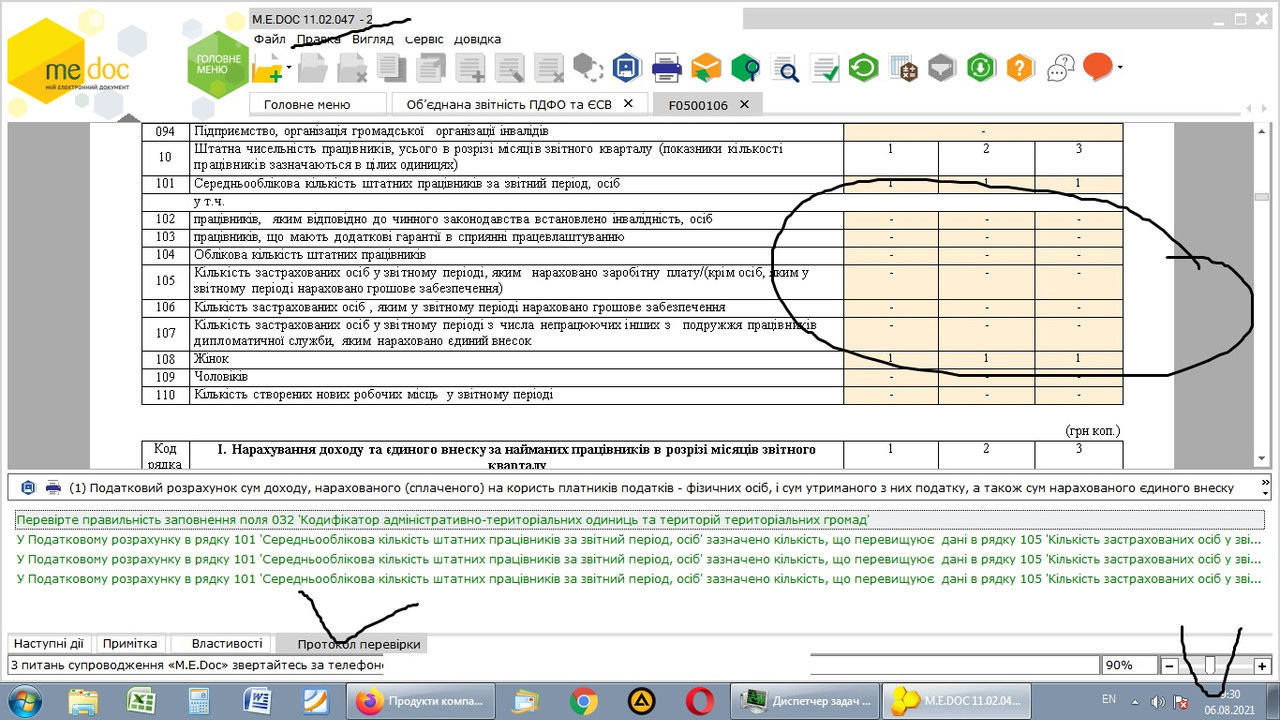Open Word from the taskbar

257,701
